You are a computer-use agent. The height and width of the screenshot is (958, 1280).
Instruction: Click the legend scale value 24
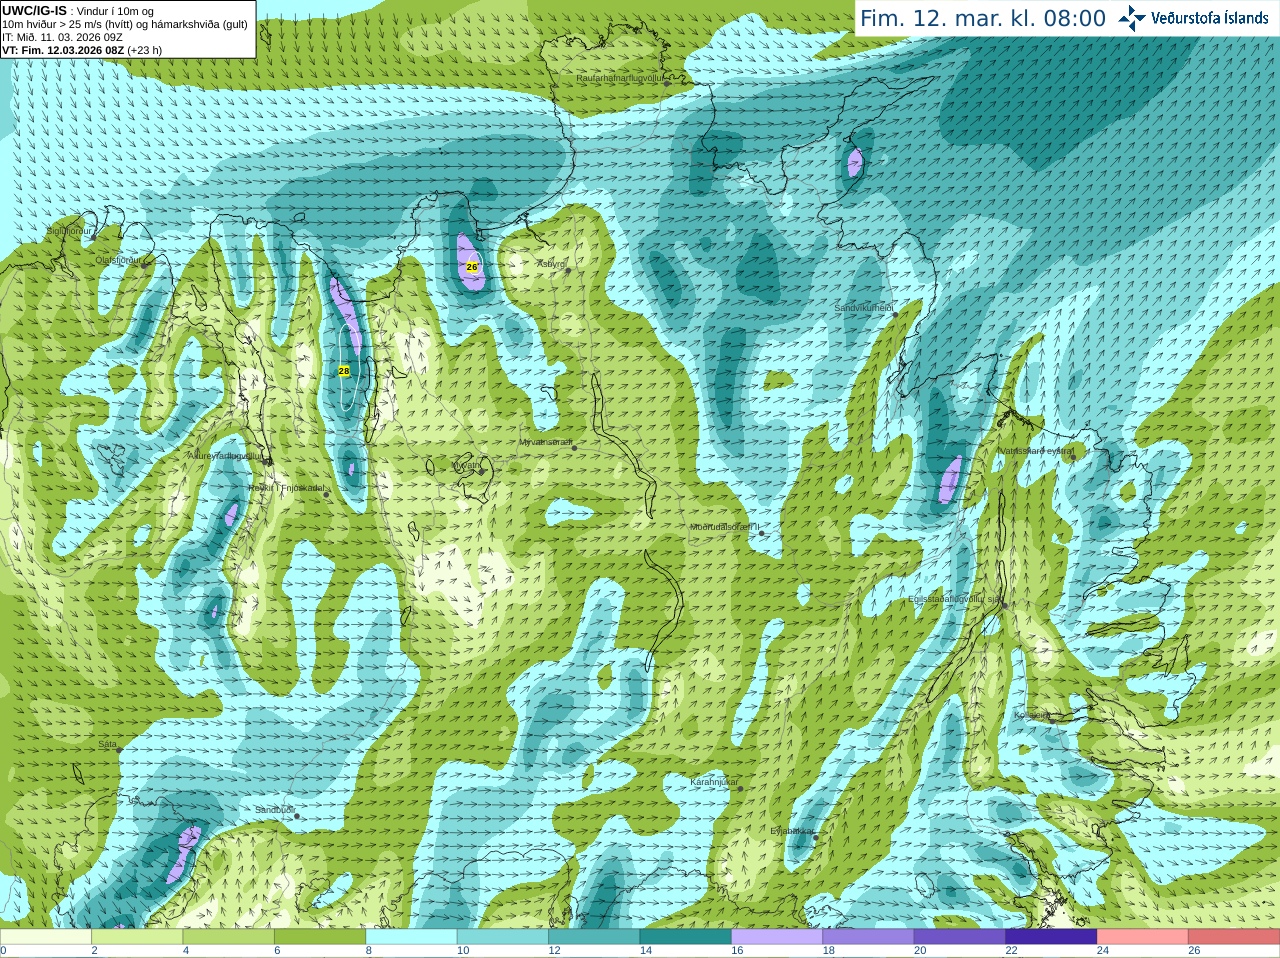[1103, 951]
